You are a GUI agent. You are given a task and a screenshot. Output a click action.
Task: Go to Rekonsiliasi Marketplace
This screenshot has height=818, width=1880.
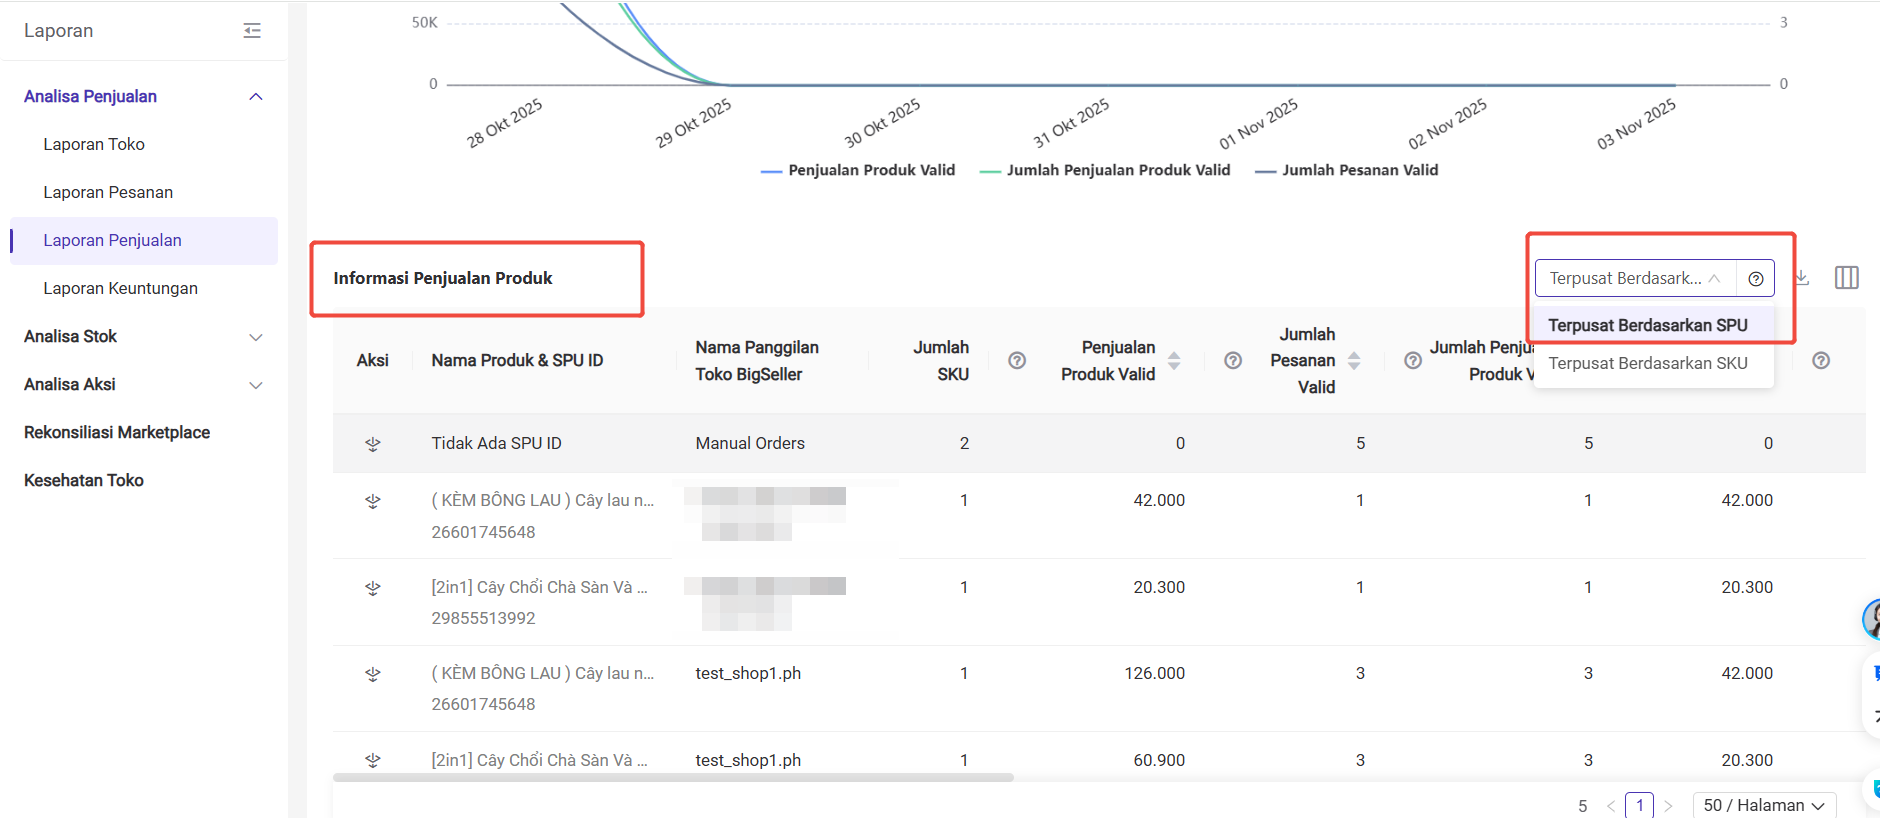(117, 433)
